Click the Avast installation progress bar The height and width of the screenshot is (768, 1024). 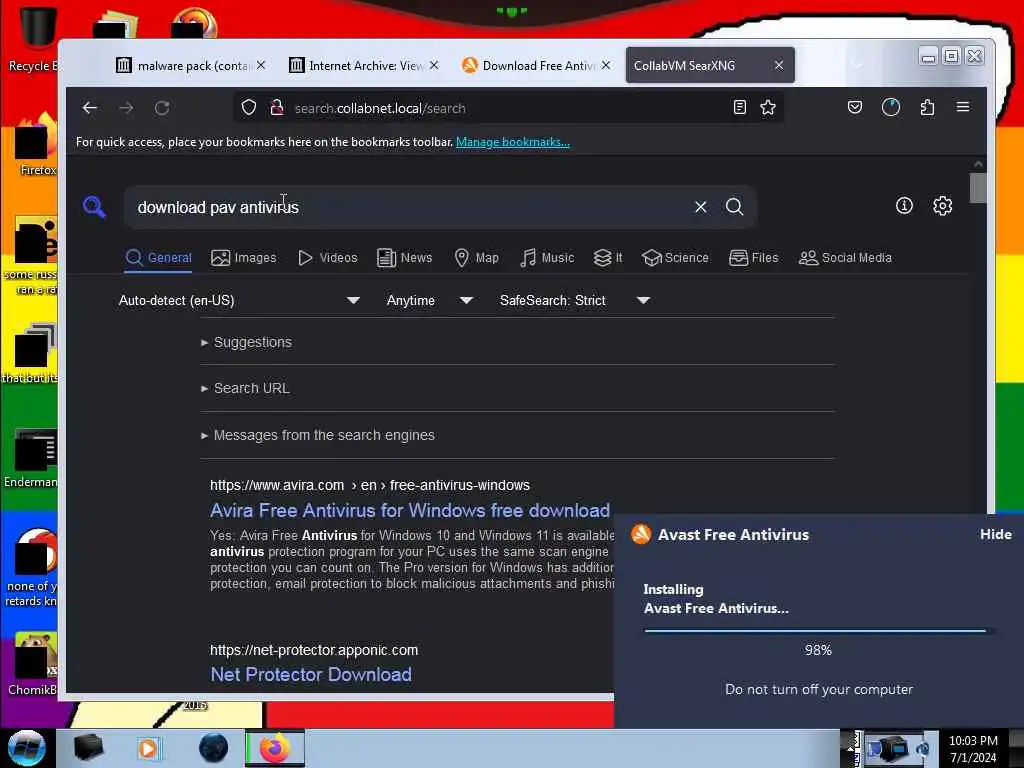coord(818,631)
